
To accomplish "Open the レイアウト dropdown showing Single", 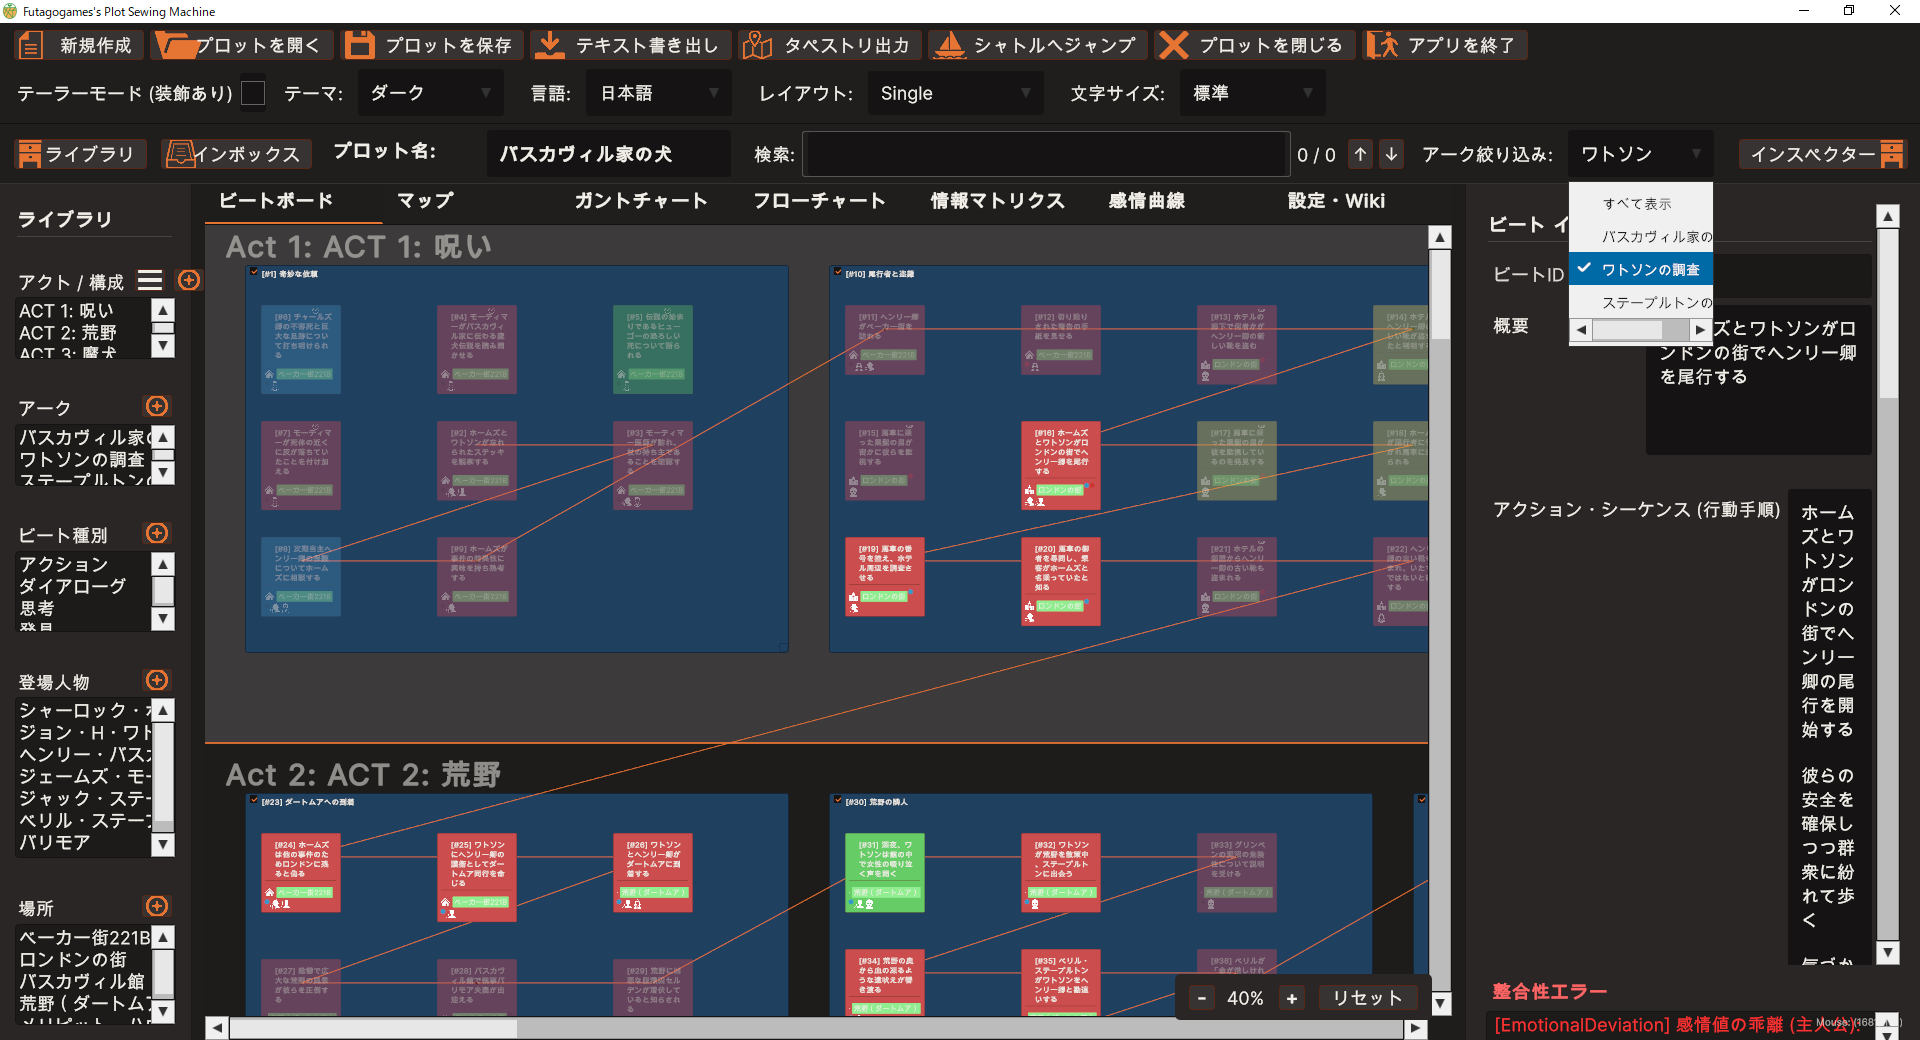I will [955, 93].
